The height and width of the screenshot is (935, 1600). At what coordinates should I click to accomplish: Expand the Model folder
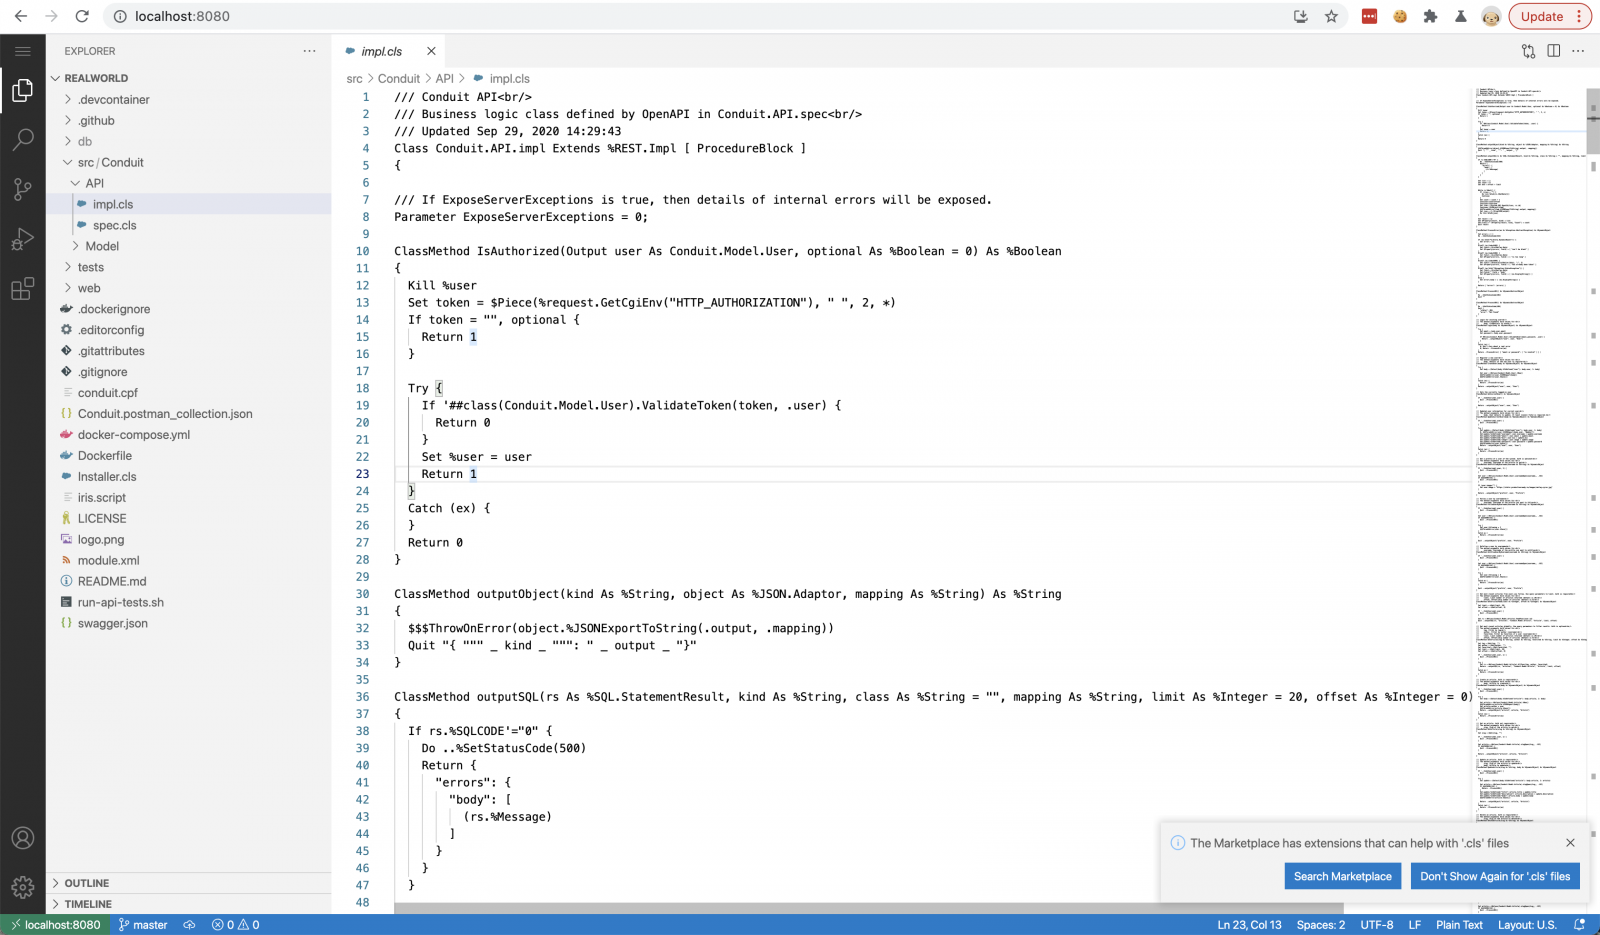tap(101, 246)
